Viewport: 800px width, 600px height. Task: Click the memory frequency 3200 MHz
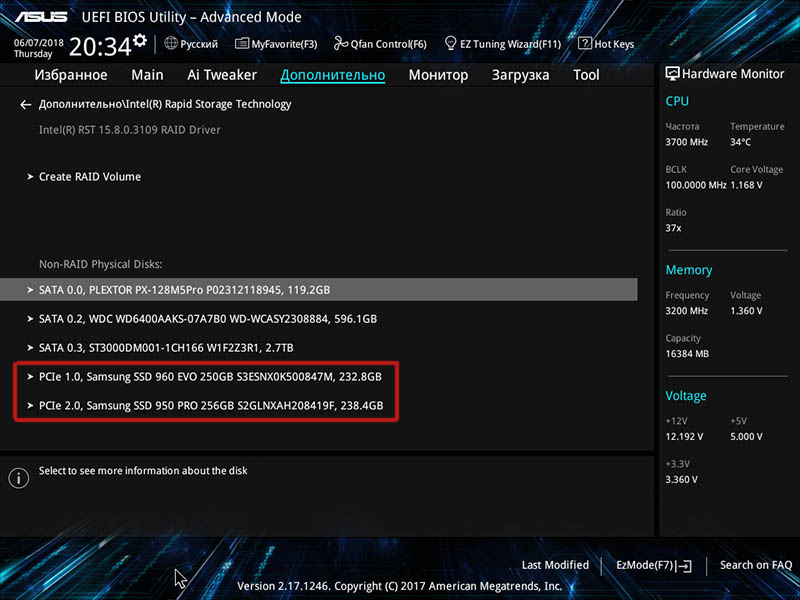click(x=686, y=311)
